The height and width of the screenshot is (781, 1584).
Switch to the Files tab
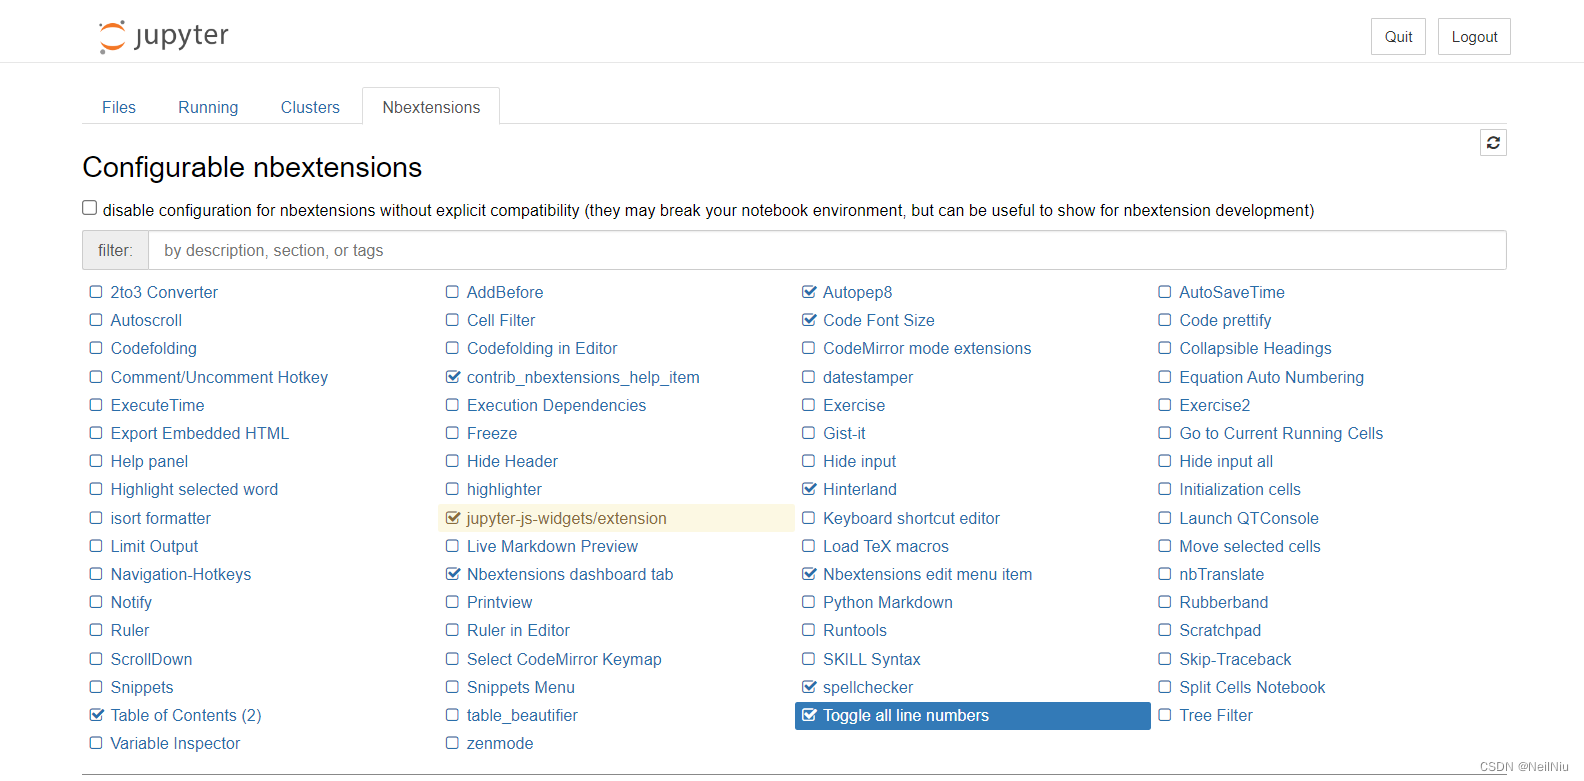[x=119, y=107]
